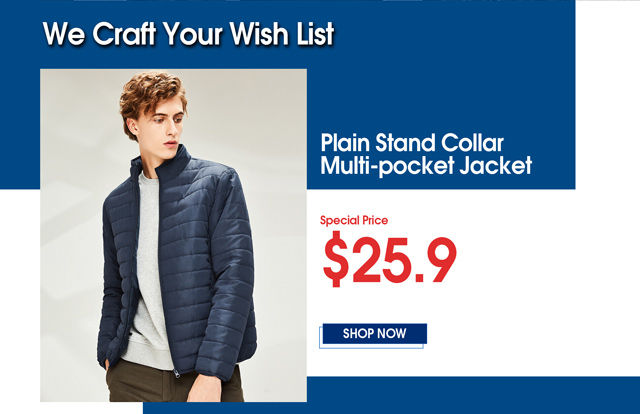
Task: Click the SHOP NOW button
Action: click(x=375, y=334)
